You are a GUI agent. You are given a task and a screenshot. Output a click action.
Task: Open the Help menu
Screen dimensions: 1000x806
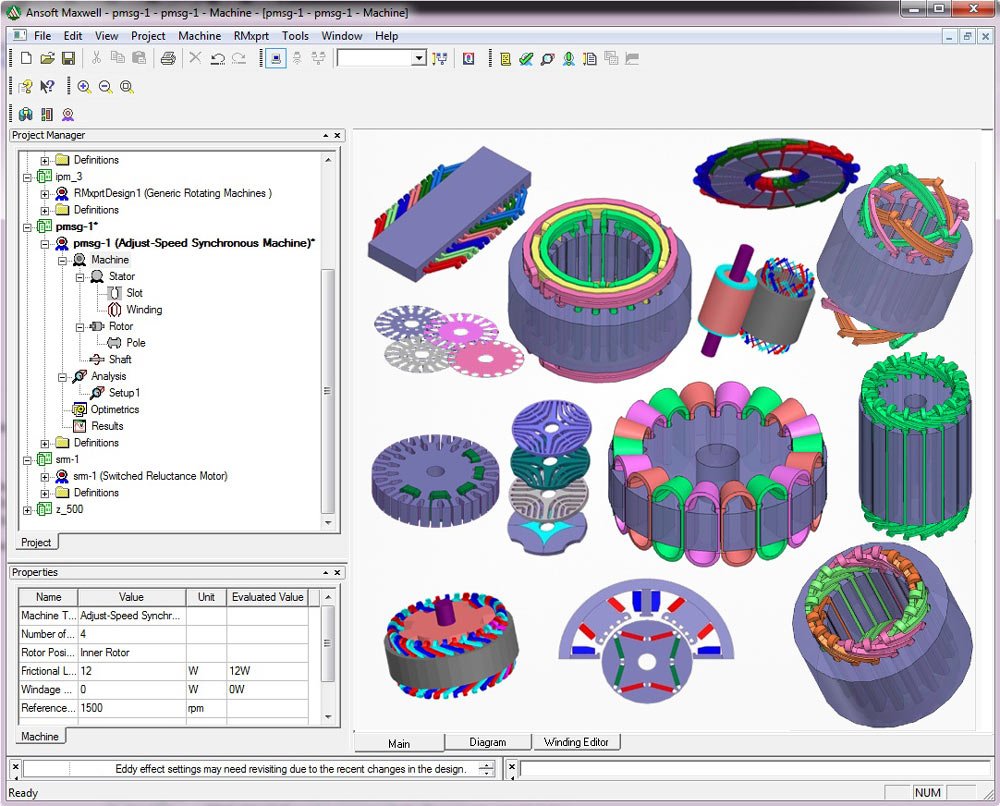pos(386,36)
